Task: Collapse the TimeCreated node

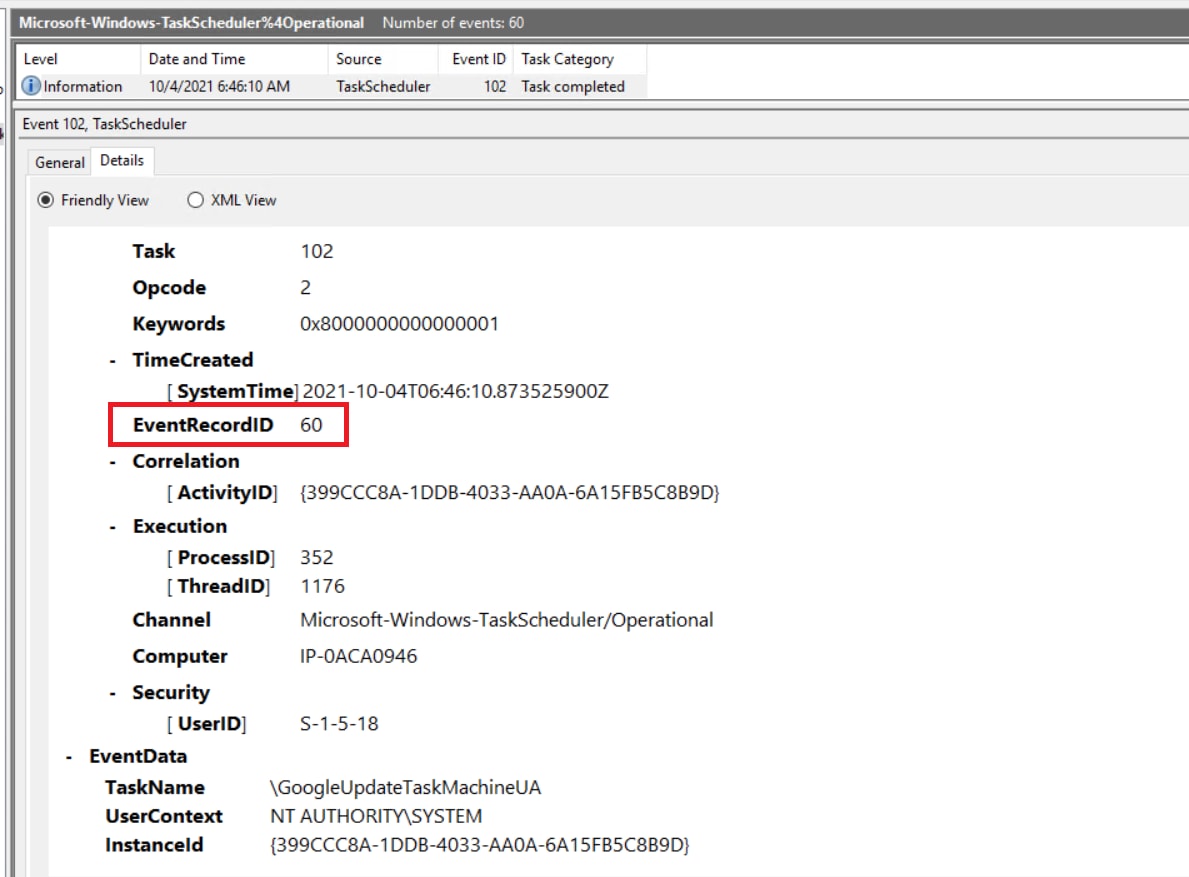Action: pos(113,362)
